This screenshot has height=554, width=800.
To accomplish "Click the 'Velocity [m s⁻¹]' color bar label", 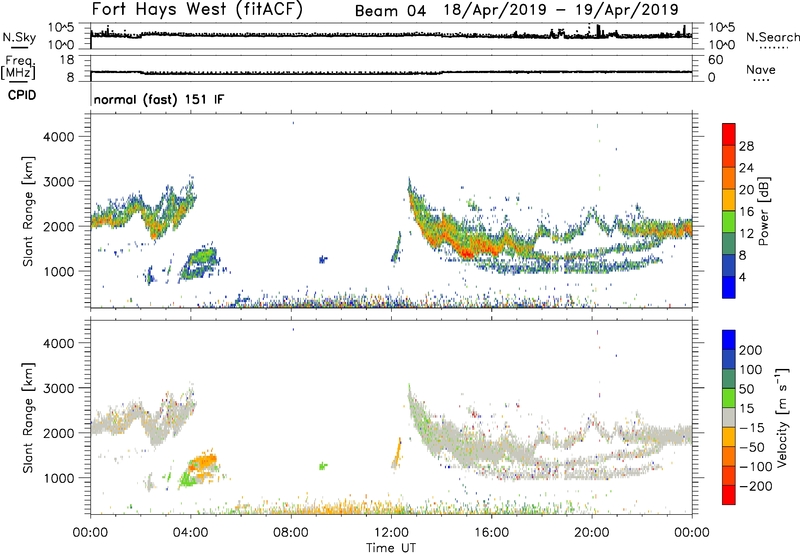I will (782, 417).
